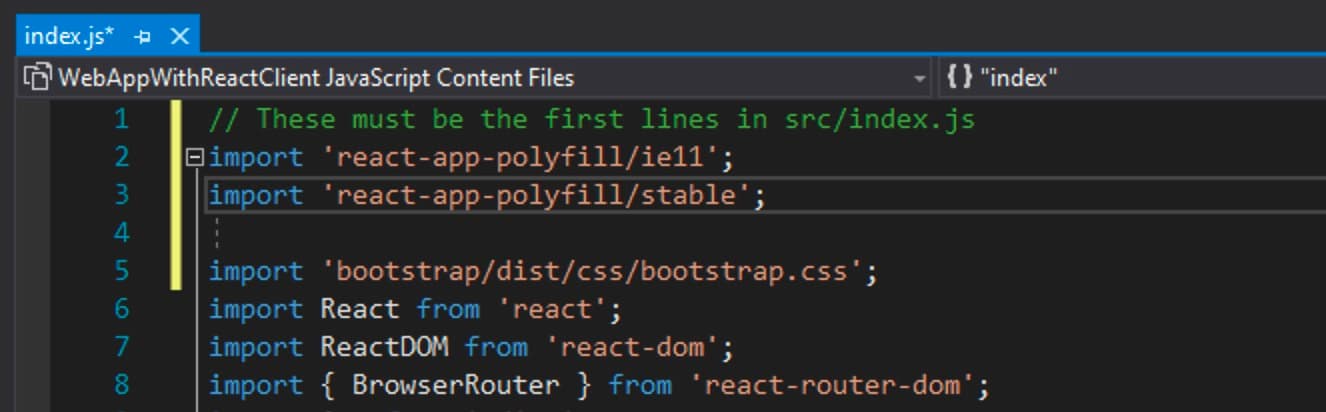Screen dimensions: 1326x412
Task: Click 'bootstrap/dist/css/bootstrap.css' string
Action: (x=592, y=272)
